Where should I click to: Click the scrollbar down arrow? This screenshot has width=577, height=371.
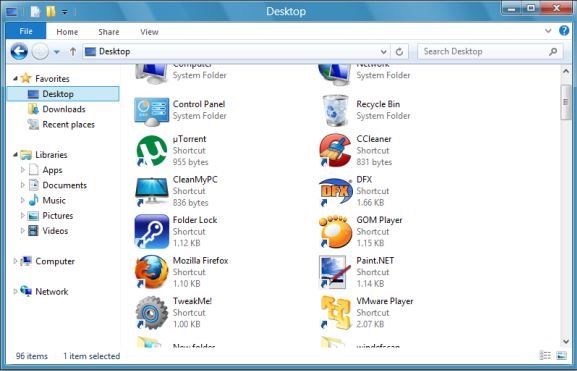click(x=566, y=342)
